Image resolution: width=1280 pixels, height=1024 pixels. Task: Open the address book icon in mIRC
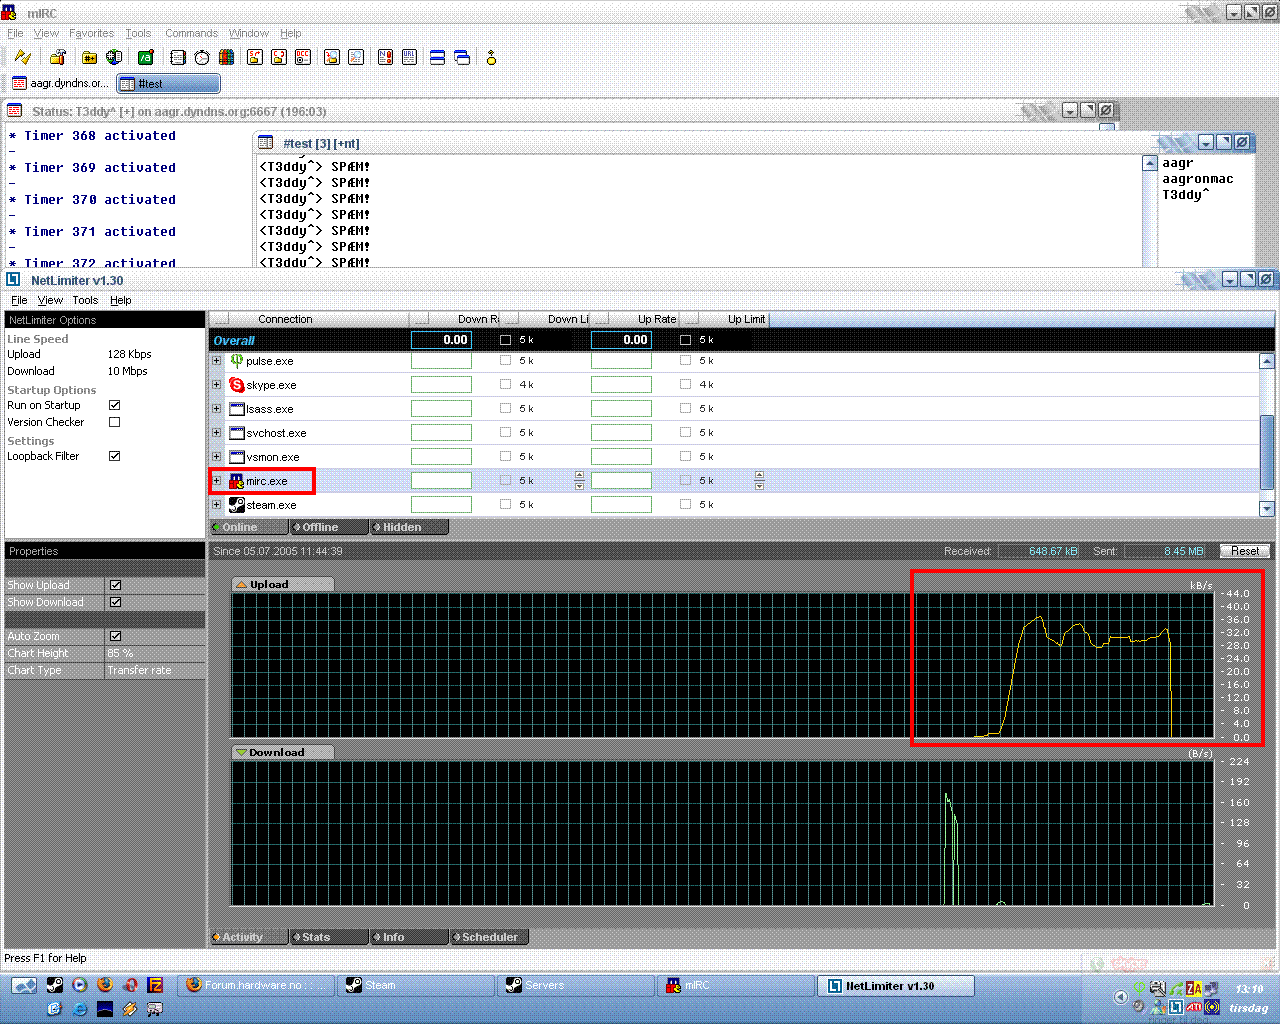point(177,57)
